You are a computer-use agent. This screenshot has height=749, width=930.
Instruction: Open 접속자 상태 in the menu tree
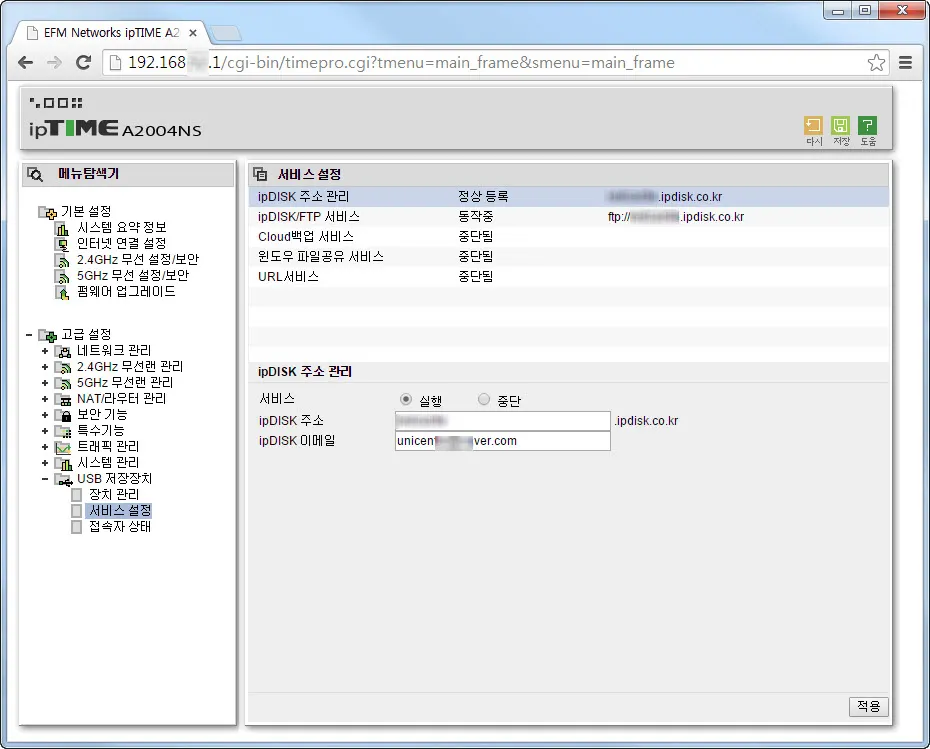point(119,527)
